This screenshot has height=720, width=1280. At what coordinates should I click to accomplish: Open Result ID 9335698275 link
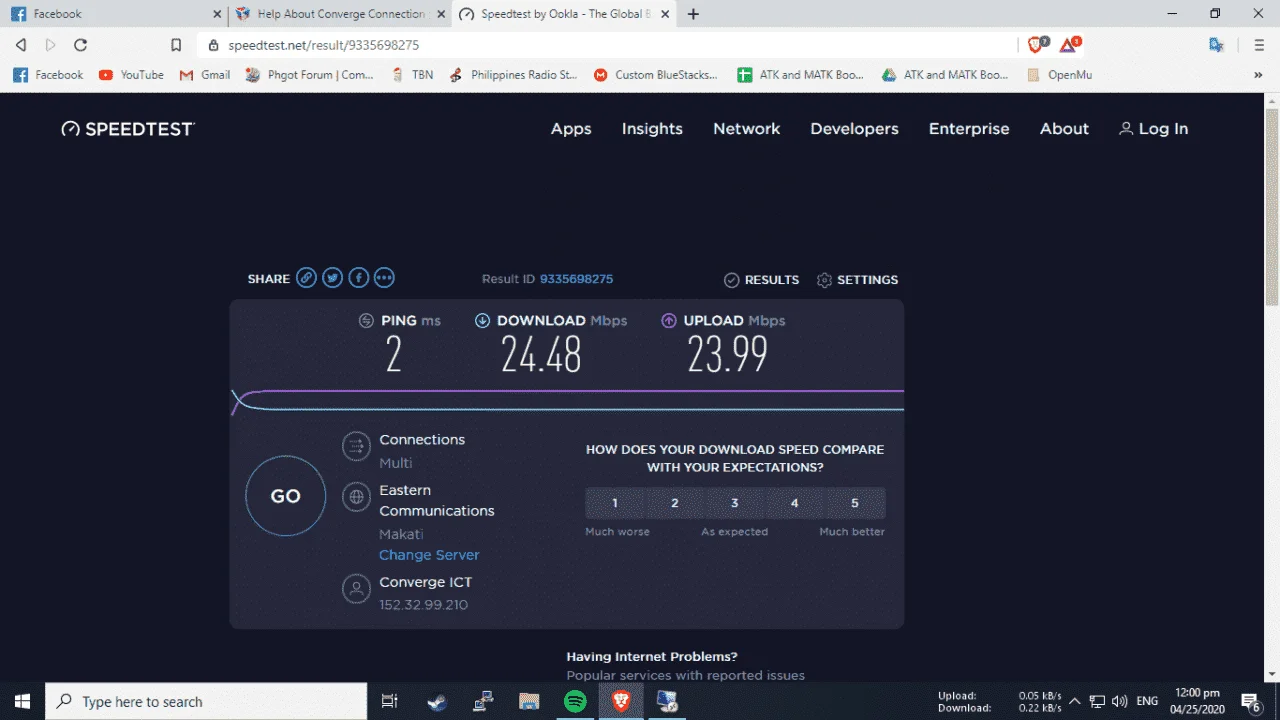pyautogui.click(x=576, y=279)
